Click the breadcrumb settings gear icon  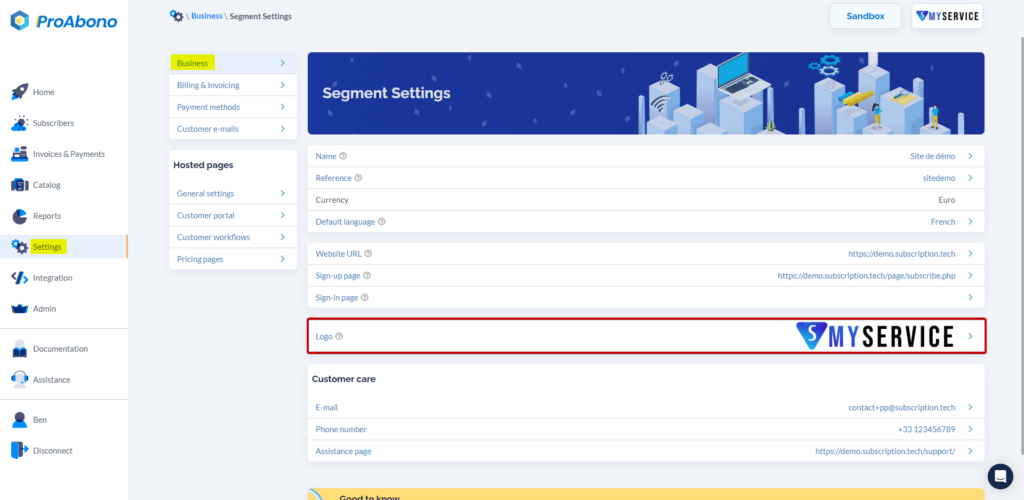176,16
